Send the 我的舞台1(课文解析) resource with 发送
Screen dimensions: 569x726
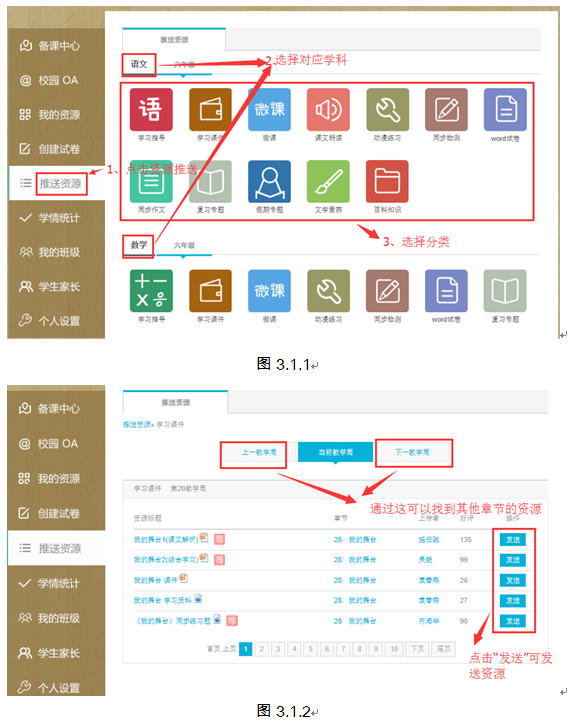(x=513, y=540)
